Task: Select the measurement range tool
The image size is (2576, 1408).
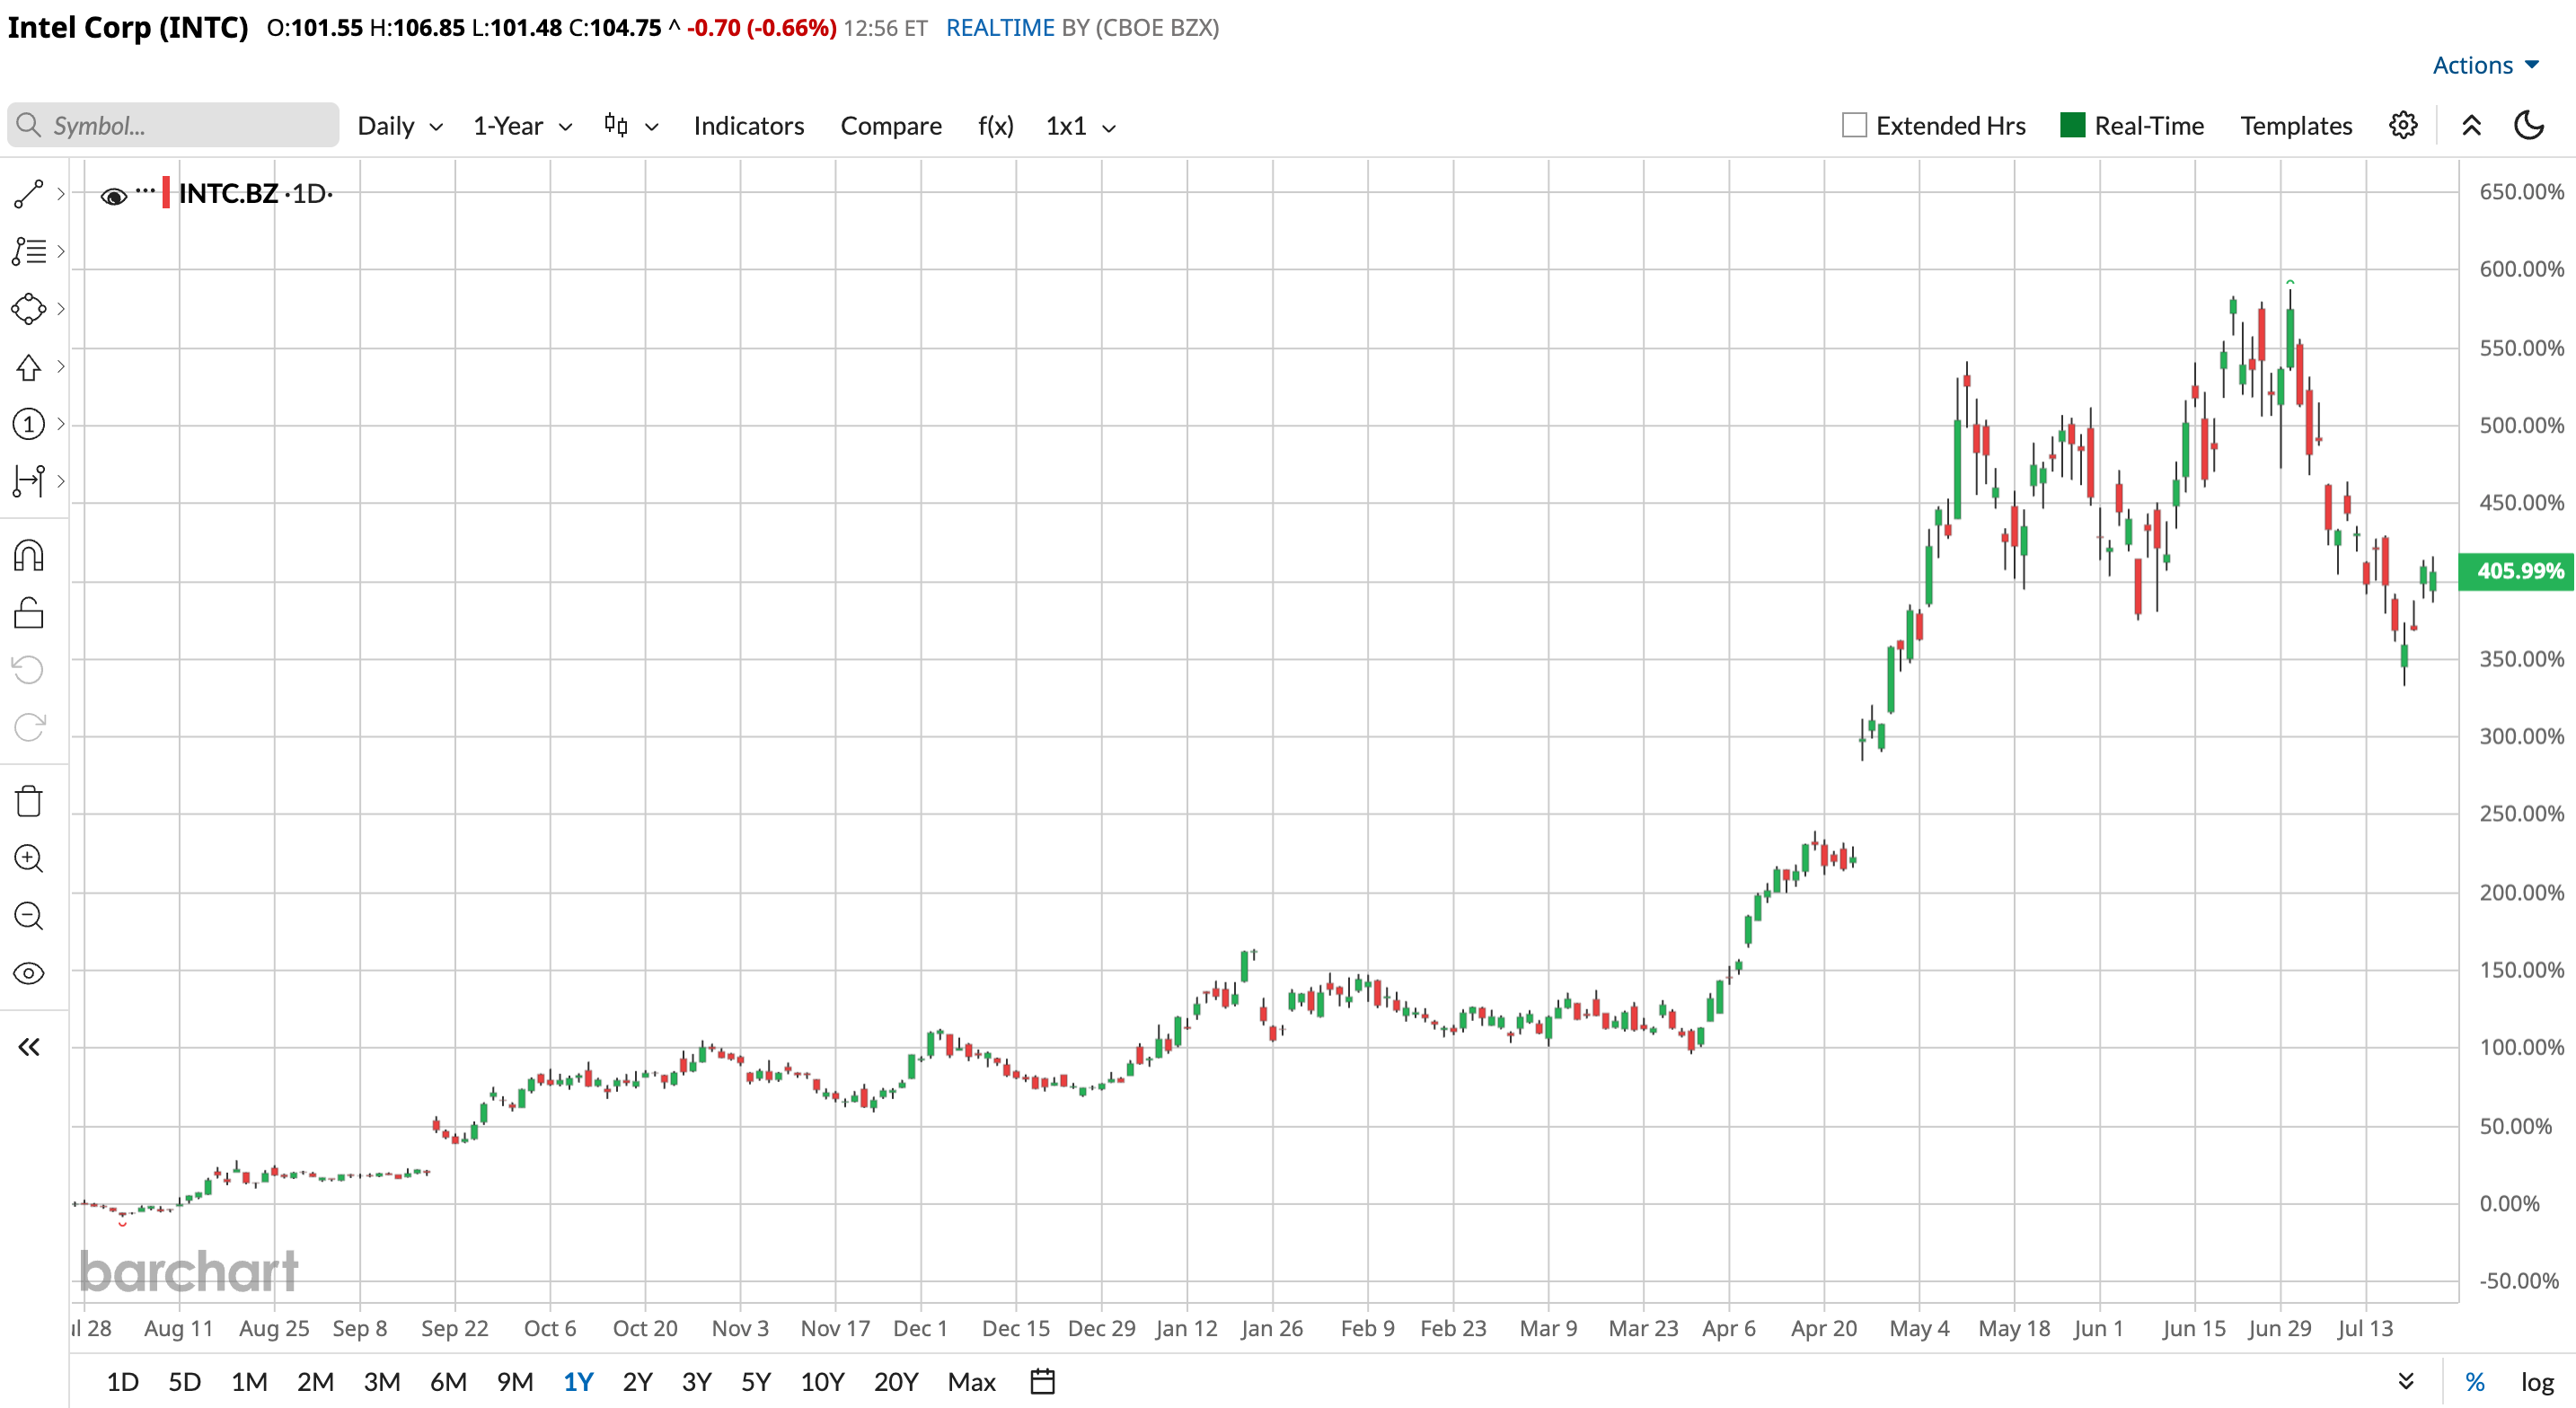Action: click(29, 481)
